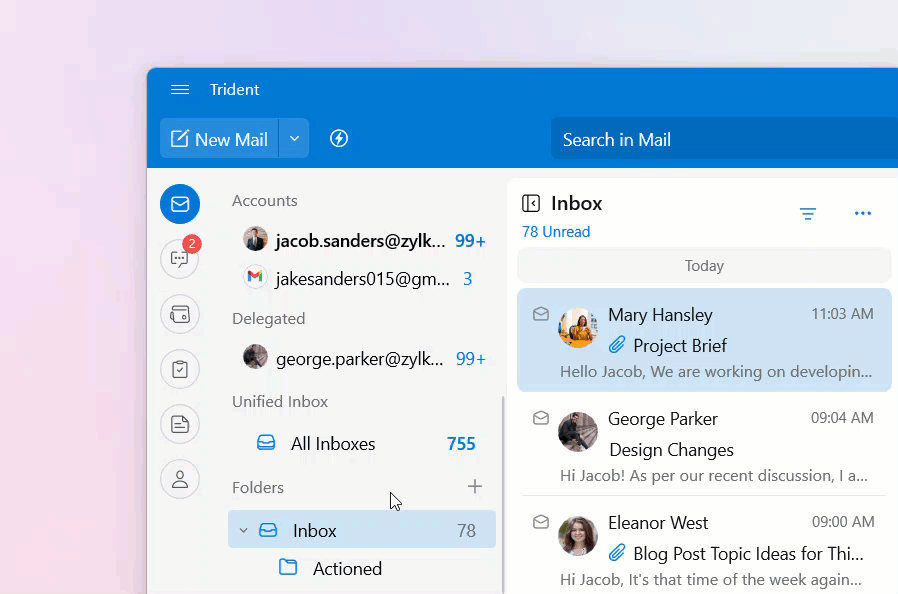Add a new folder with plus icon
The image size is (898, 594).
click(x=475, y=486)
